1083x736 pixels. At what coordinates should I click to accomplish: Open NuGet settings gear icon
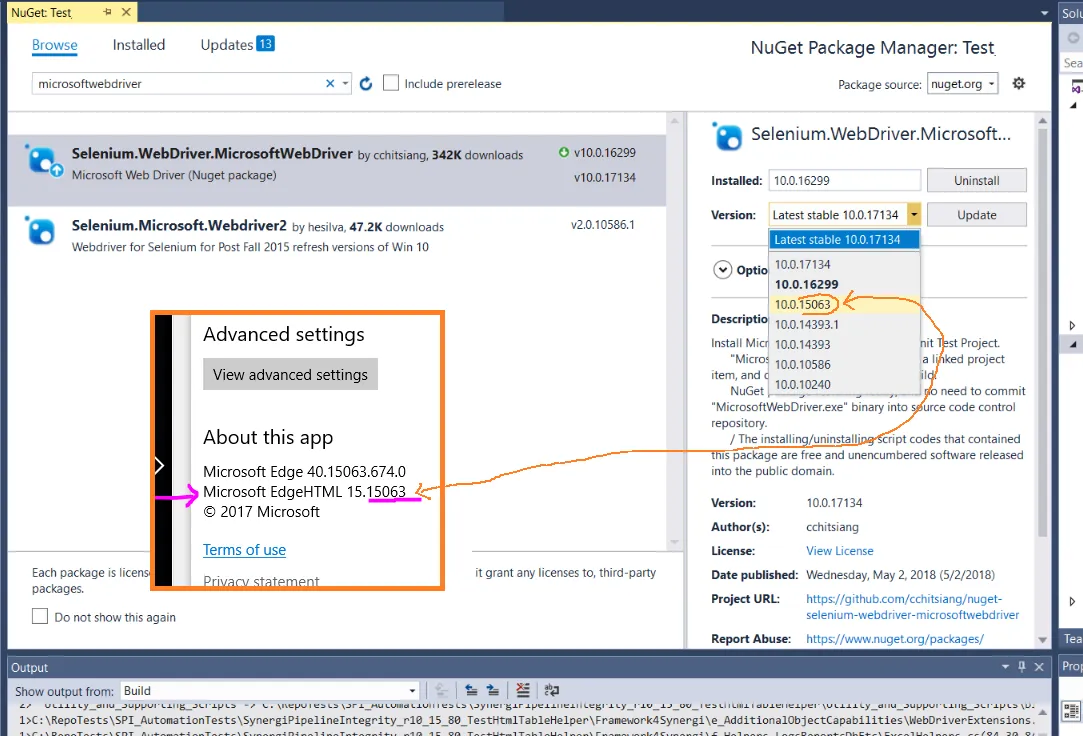pyautogui.click(x=1019, y=84)
